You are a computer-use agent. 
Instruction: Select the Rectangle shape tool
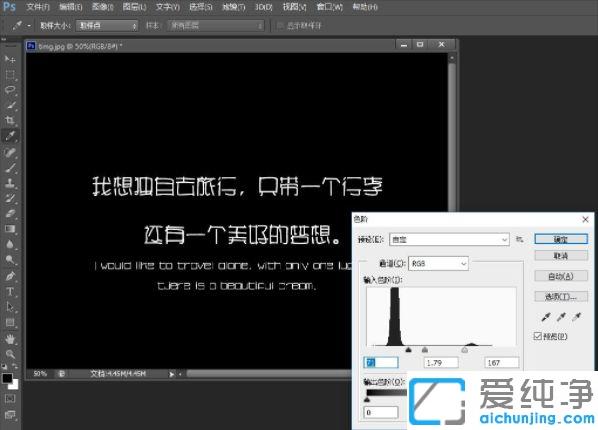pos(10,322)
